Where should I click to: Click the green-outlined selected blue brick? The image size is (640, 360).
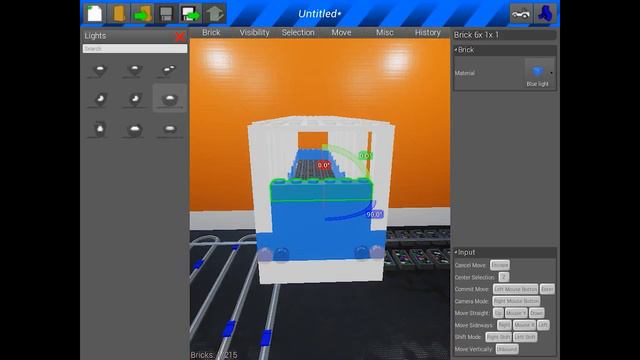point(321,190)
